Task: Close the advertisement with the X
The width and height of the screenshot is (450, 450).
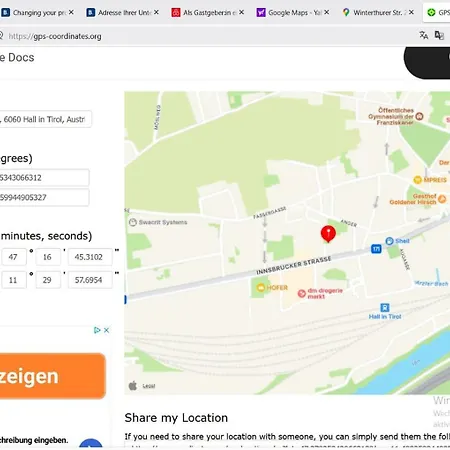Action: click(106, 330)
